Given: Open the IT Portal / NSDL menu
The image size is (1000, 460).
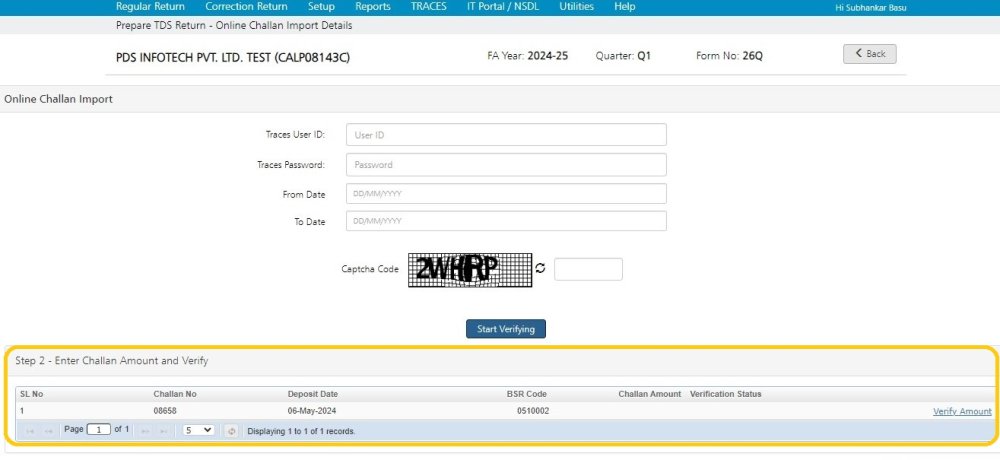Looking at the screenshot, I should click(x=503, y=6).
